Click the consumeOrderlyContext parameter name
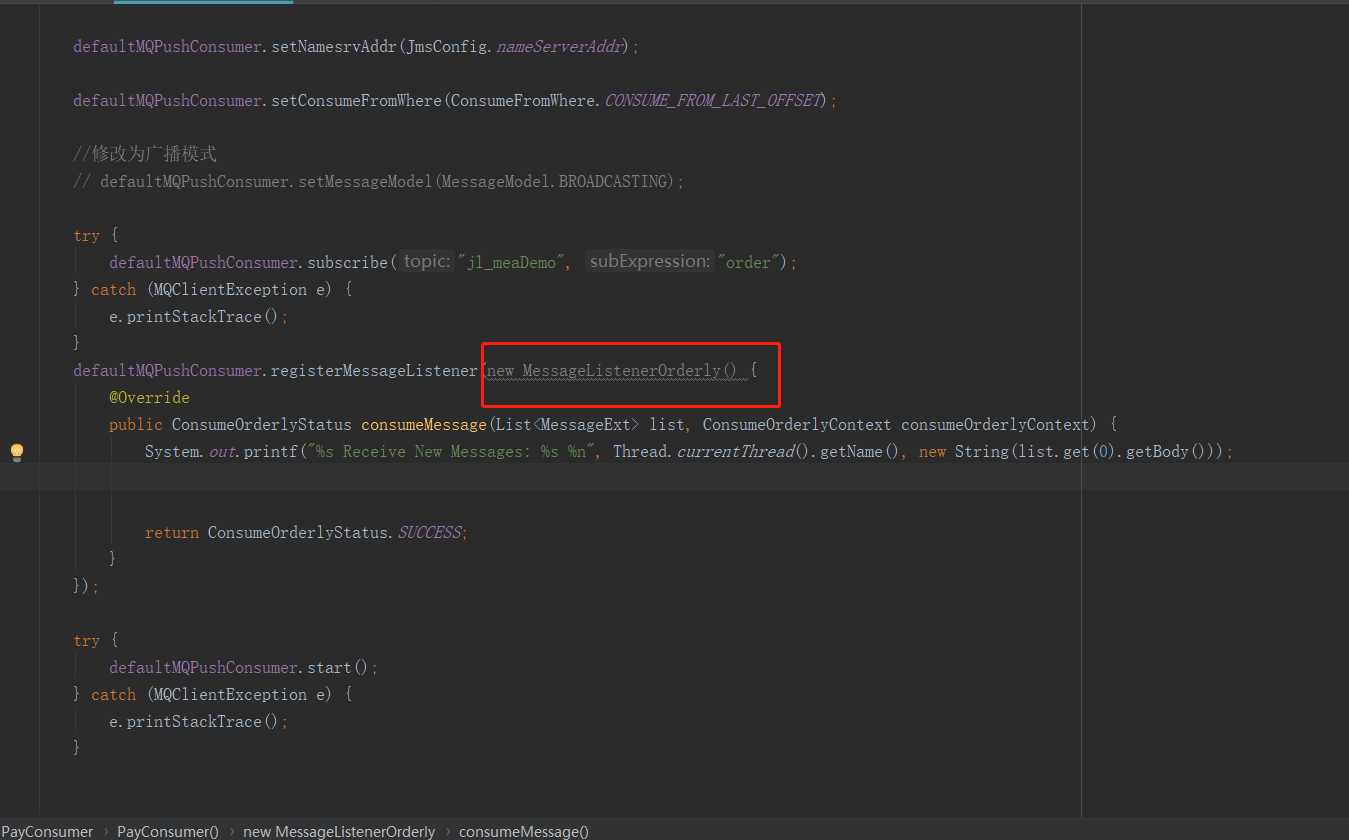 [994, 425]
